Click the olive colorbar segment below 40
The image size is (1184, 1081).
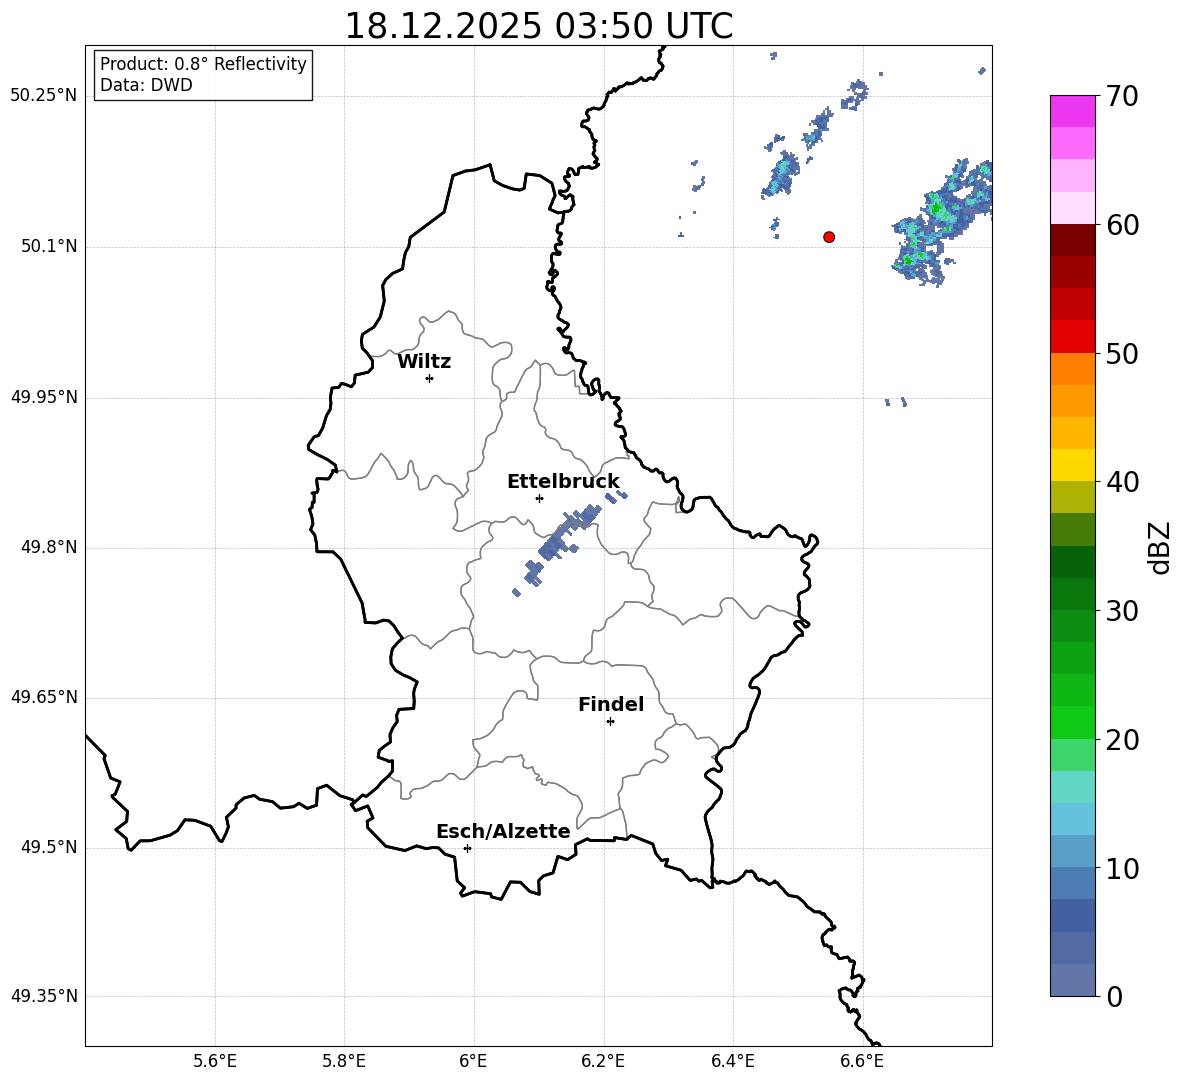(1072, 497)
